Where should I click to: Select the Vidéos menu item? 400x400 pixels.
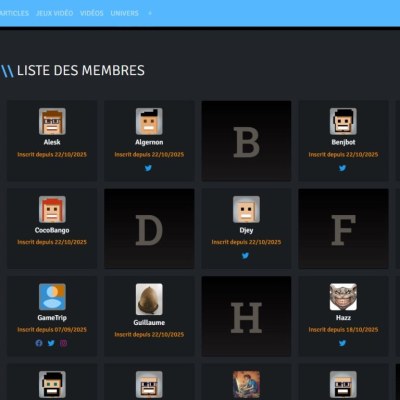coord(92,13)
